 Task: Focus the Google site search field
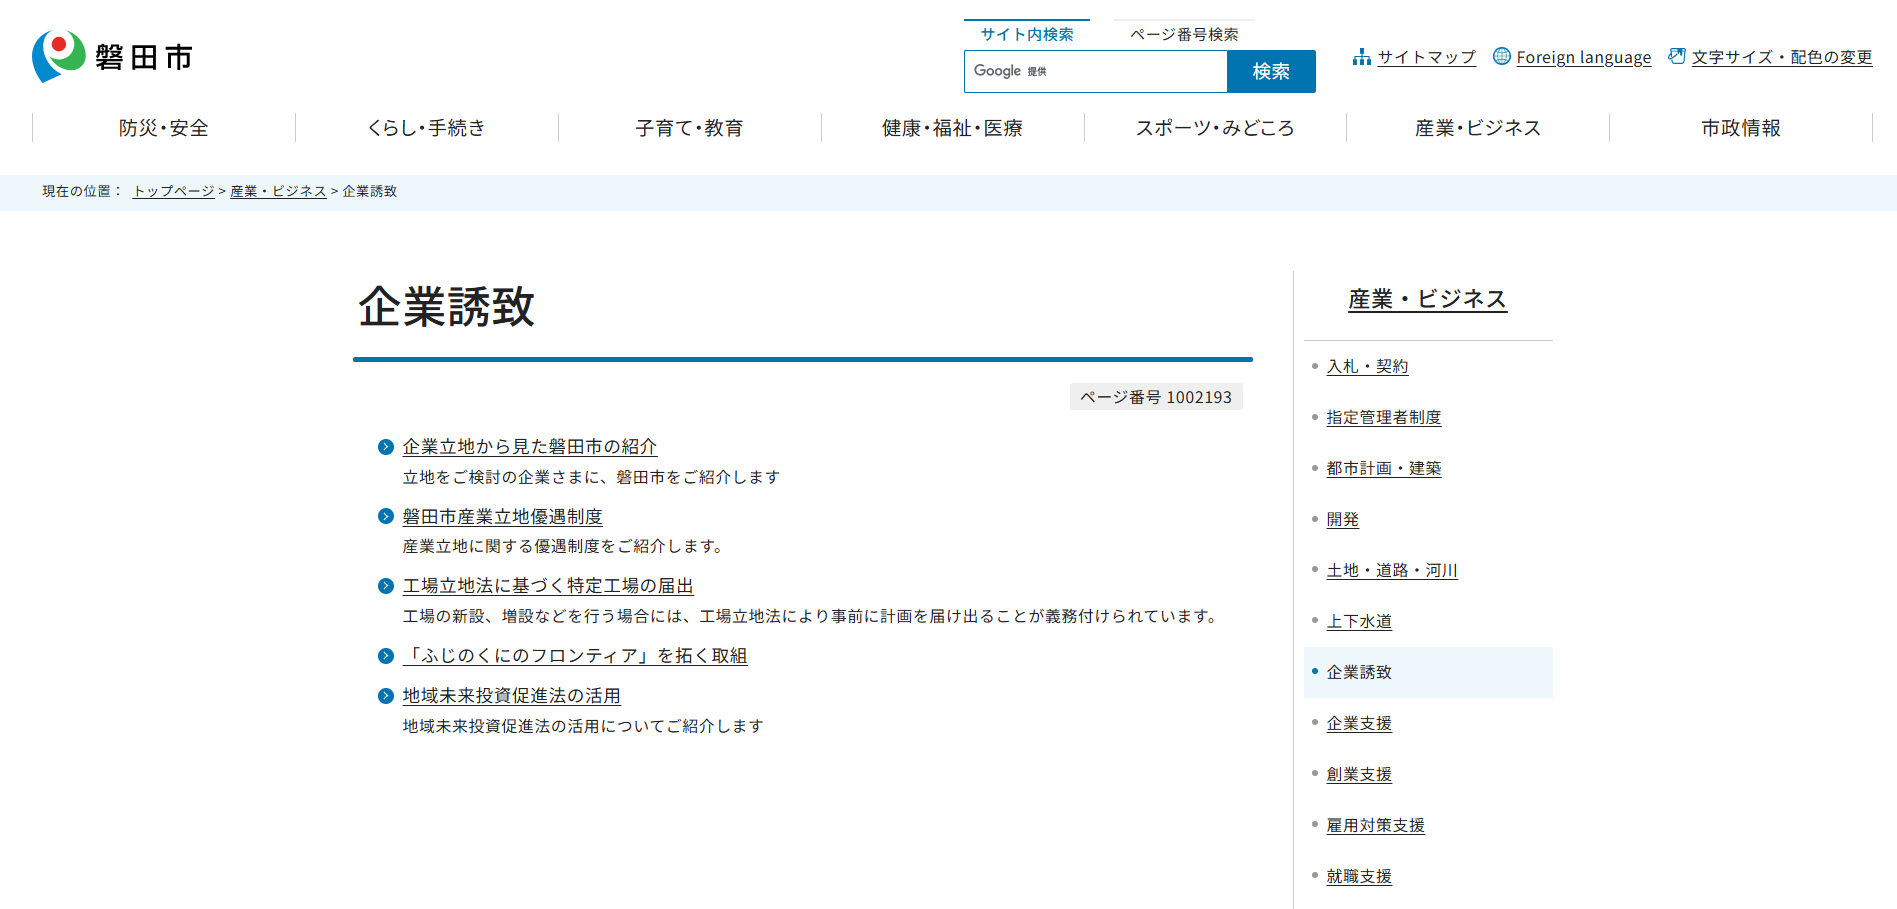point(1096,71)
